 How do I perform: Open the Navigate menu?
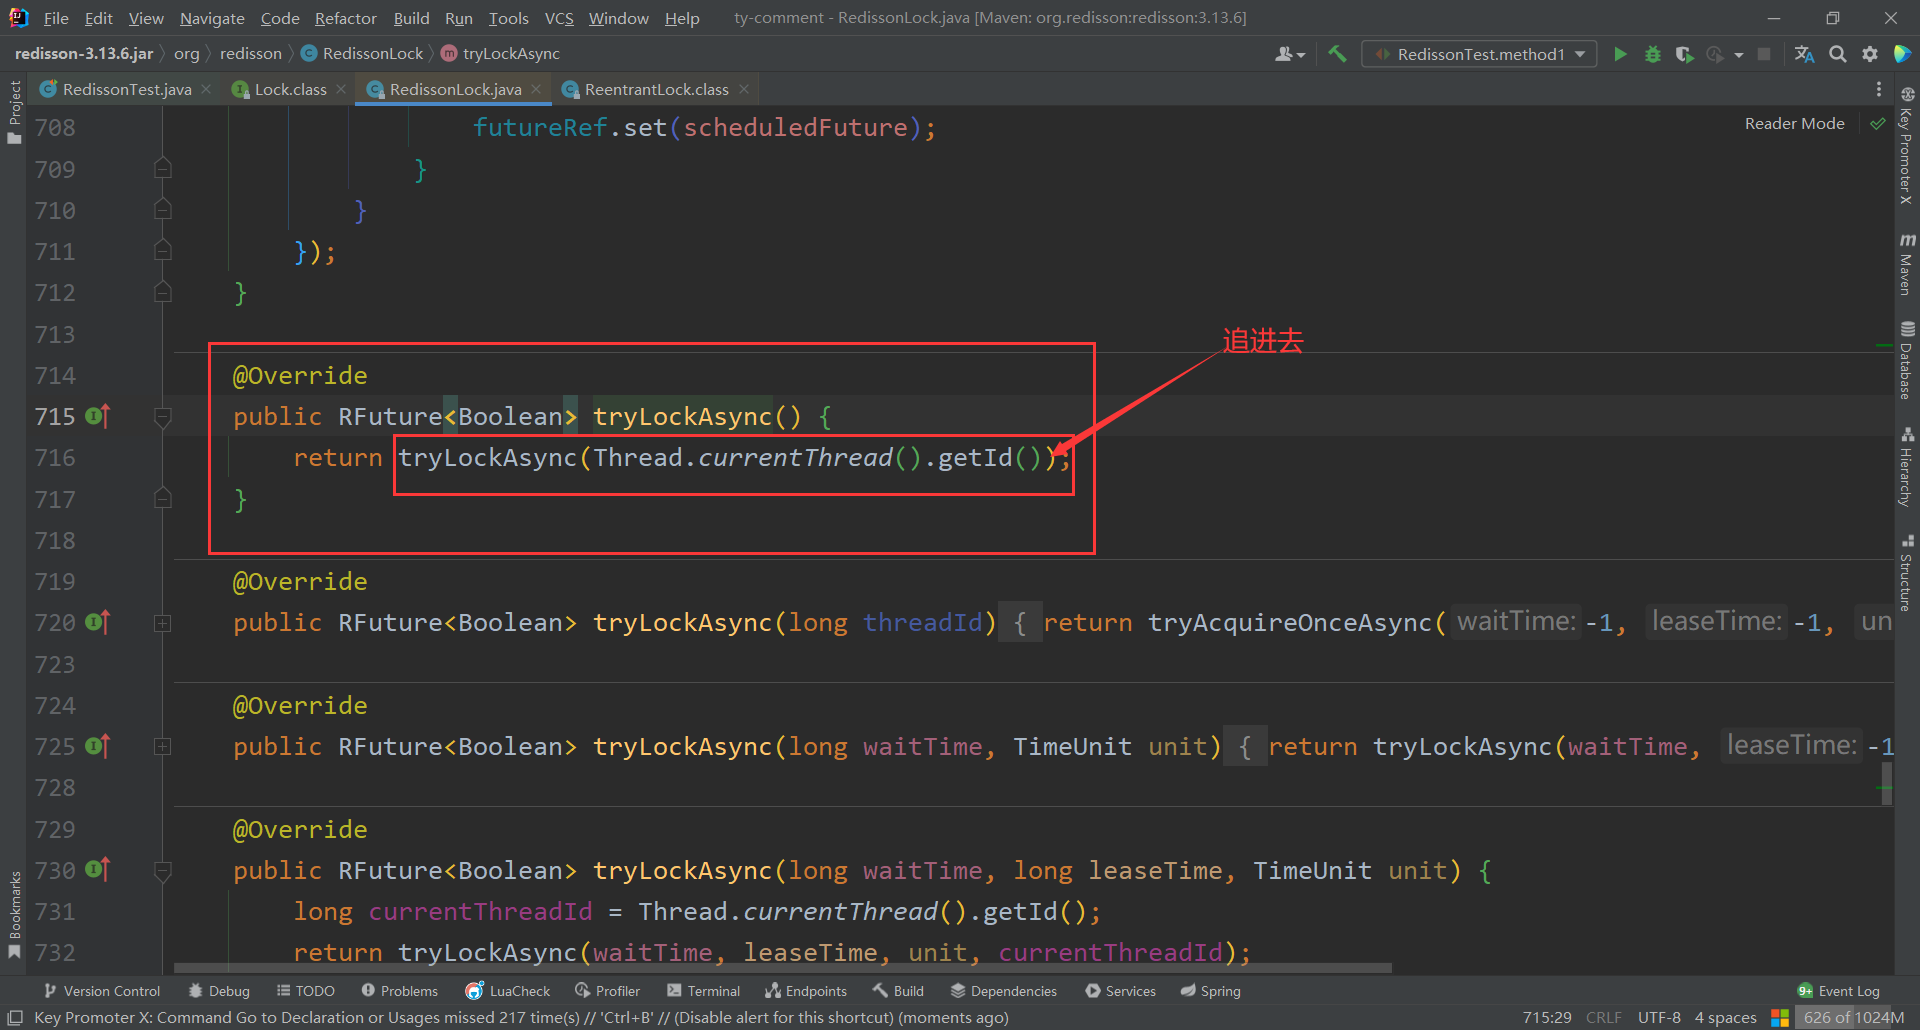212,18
